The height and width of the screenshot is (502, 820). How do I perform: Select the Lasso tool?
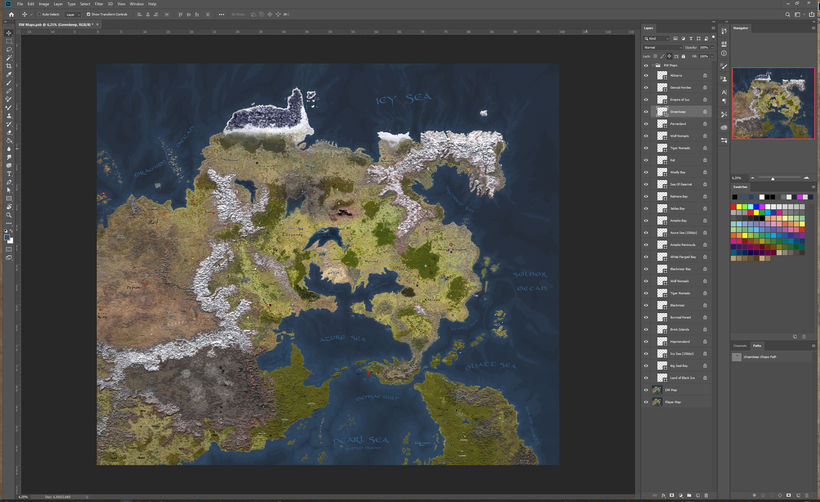[8, 49]
